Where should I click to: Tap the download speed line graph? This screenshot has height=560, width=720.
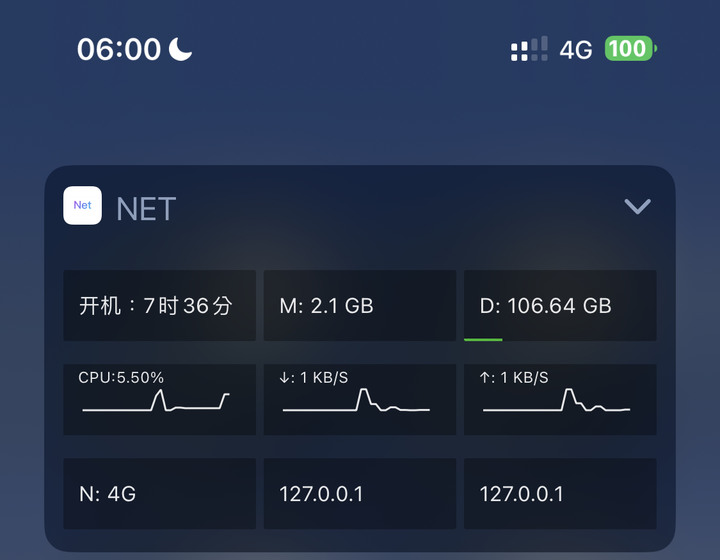coord(356,400)
